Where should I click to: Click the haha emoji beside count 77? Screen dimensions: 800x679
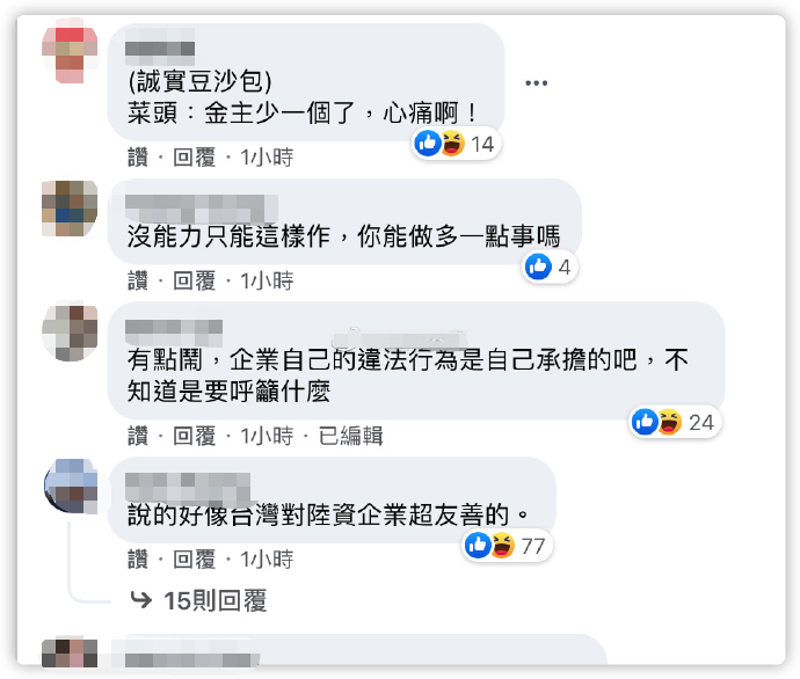tap(503, 545)
